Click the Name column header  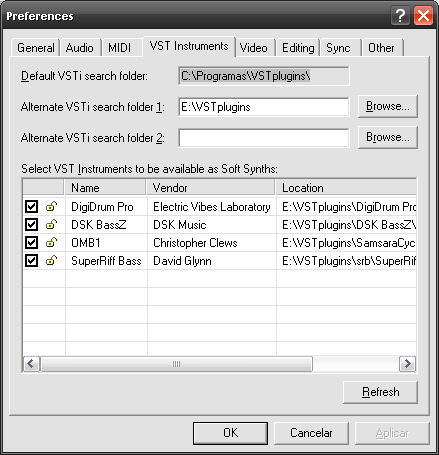coord(105,188)
